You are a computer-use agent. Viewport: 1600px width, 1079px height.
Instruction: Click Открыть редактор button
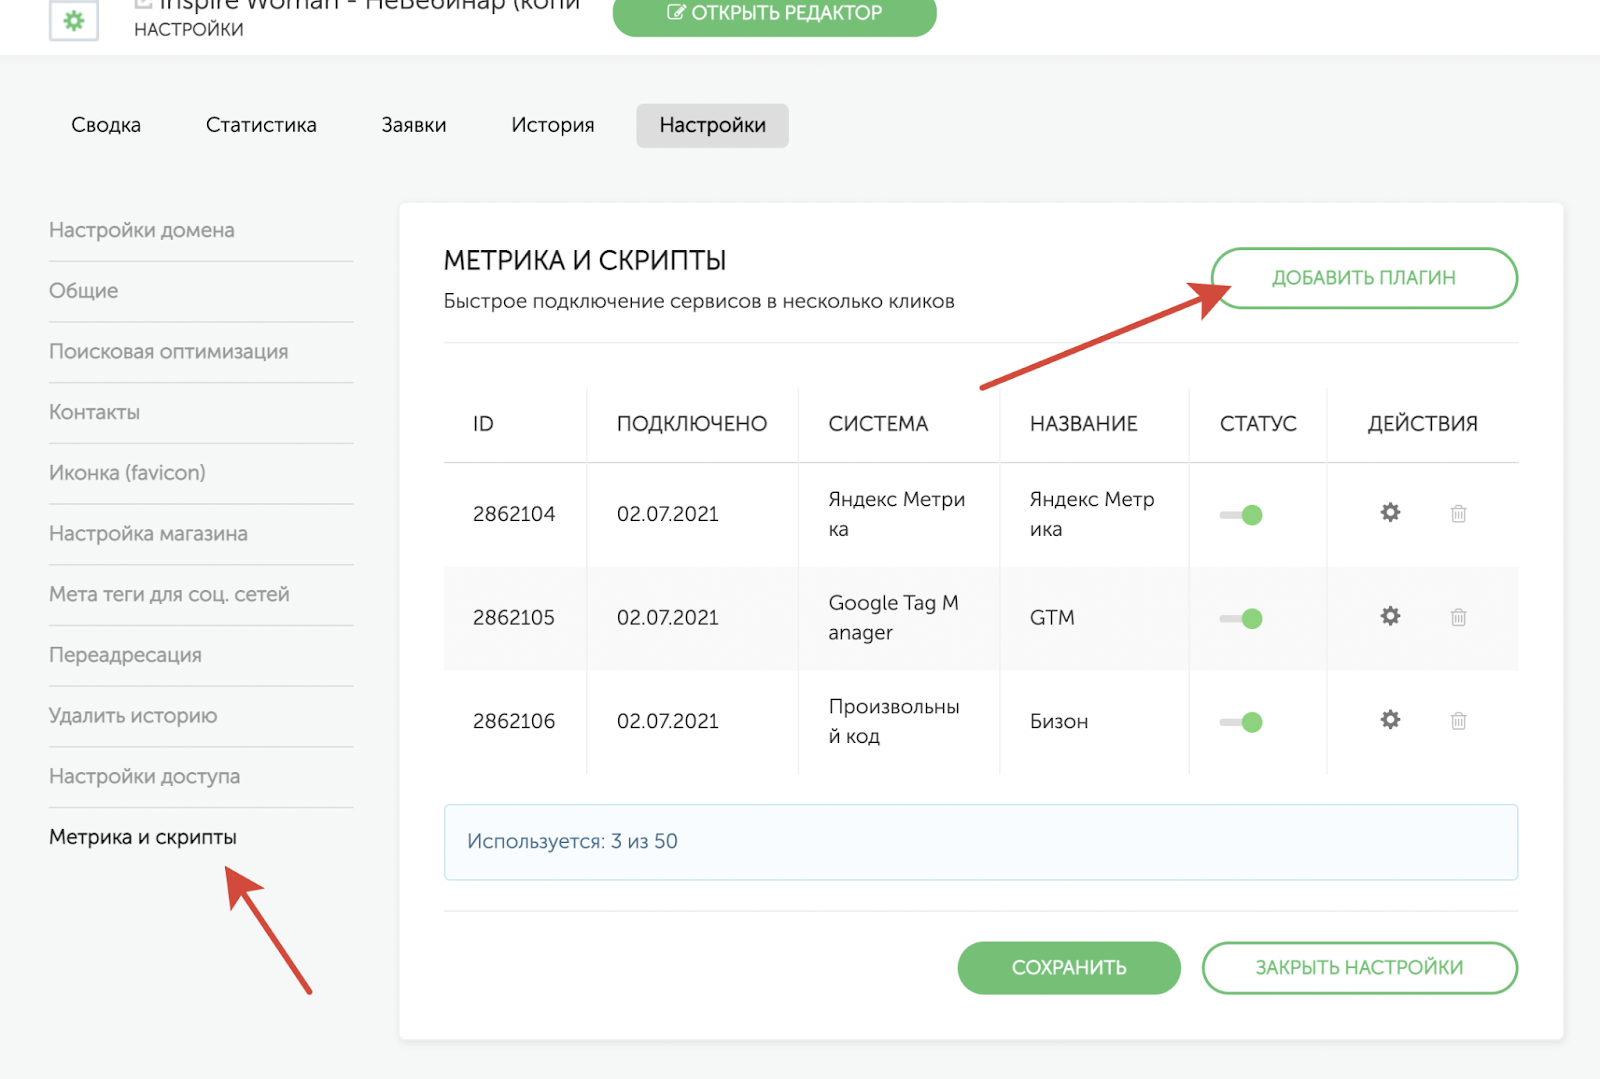pyautogui.click(x=774, y=14)
